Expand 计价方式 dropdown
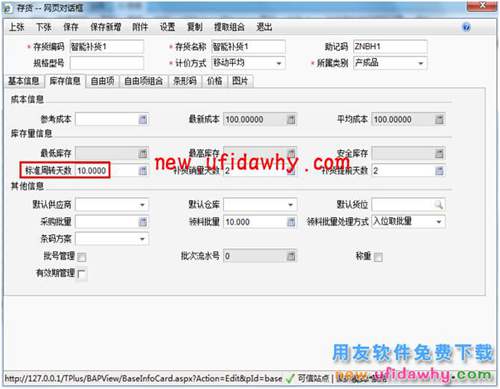Screen dimensions: 500x389 [x=279, y=63]
